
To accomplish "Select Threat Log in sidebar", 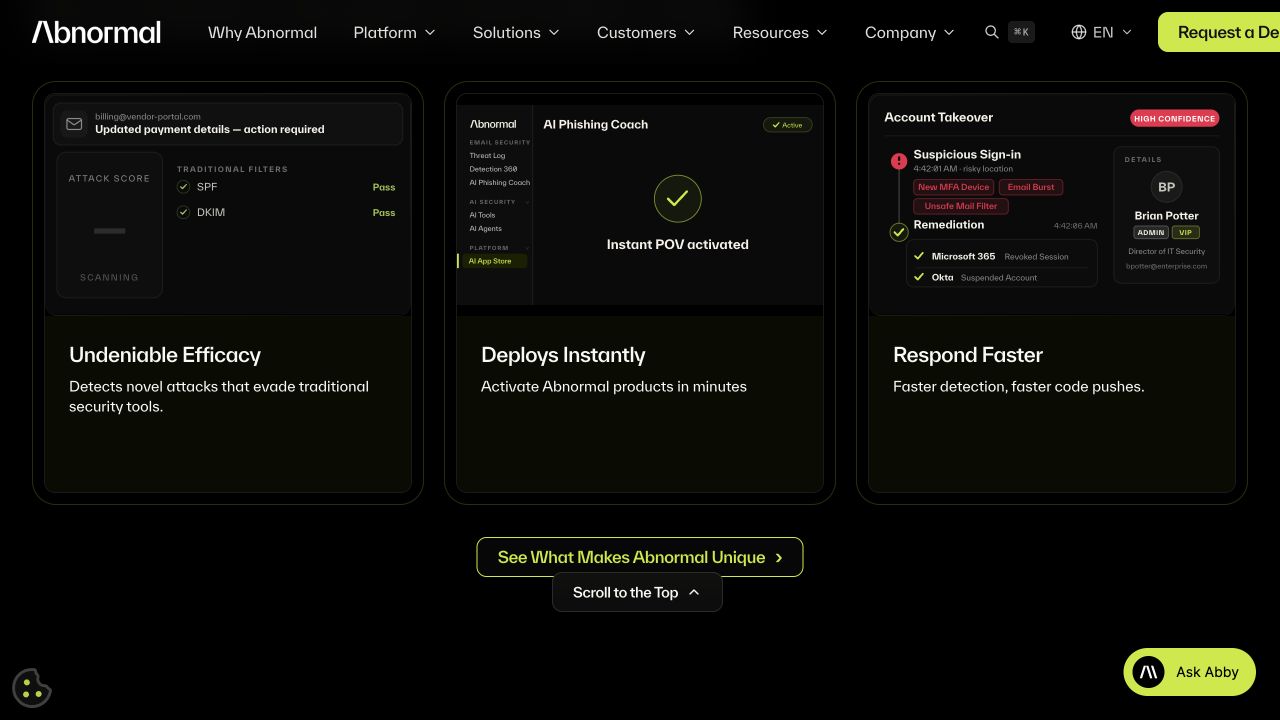I will coord(487,156).
